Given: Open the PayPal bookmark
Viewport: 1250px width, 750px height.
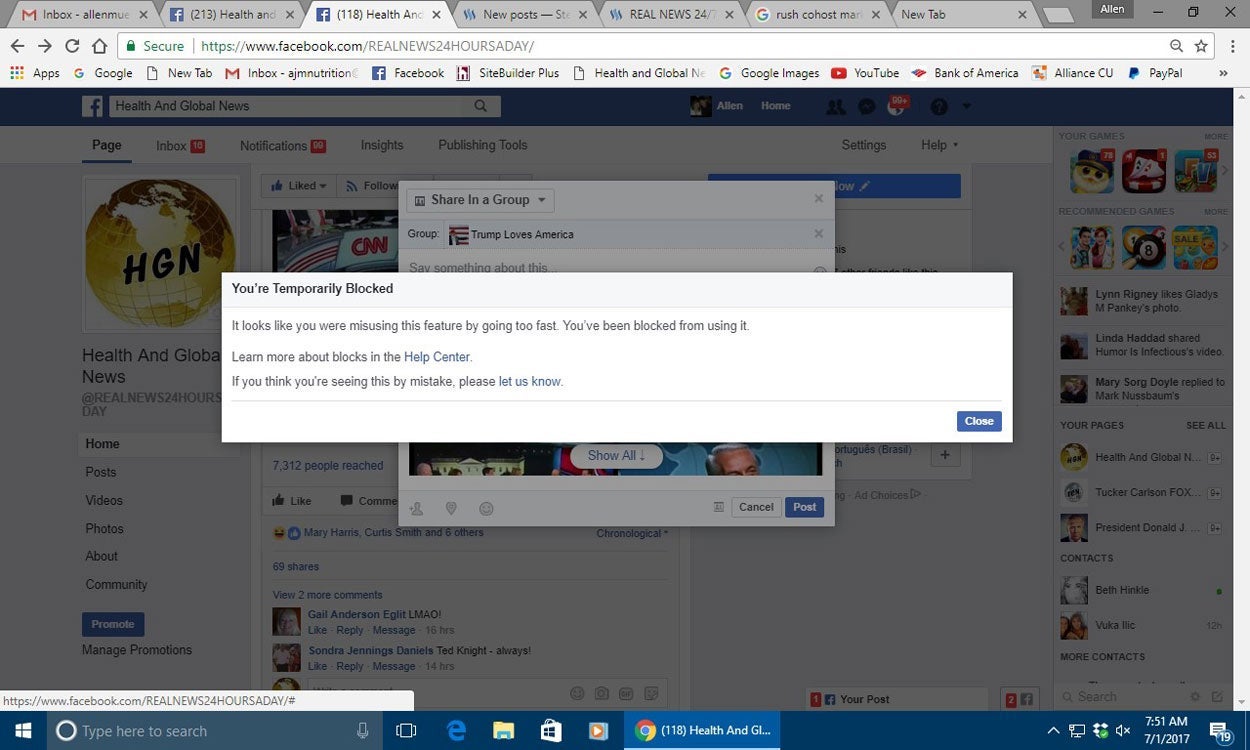Looking at the screenshot, I should (x=1154, y=73).
